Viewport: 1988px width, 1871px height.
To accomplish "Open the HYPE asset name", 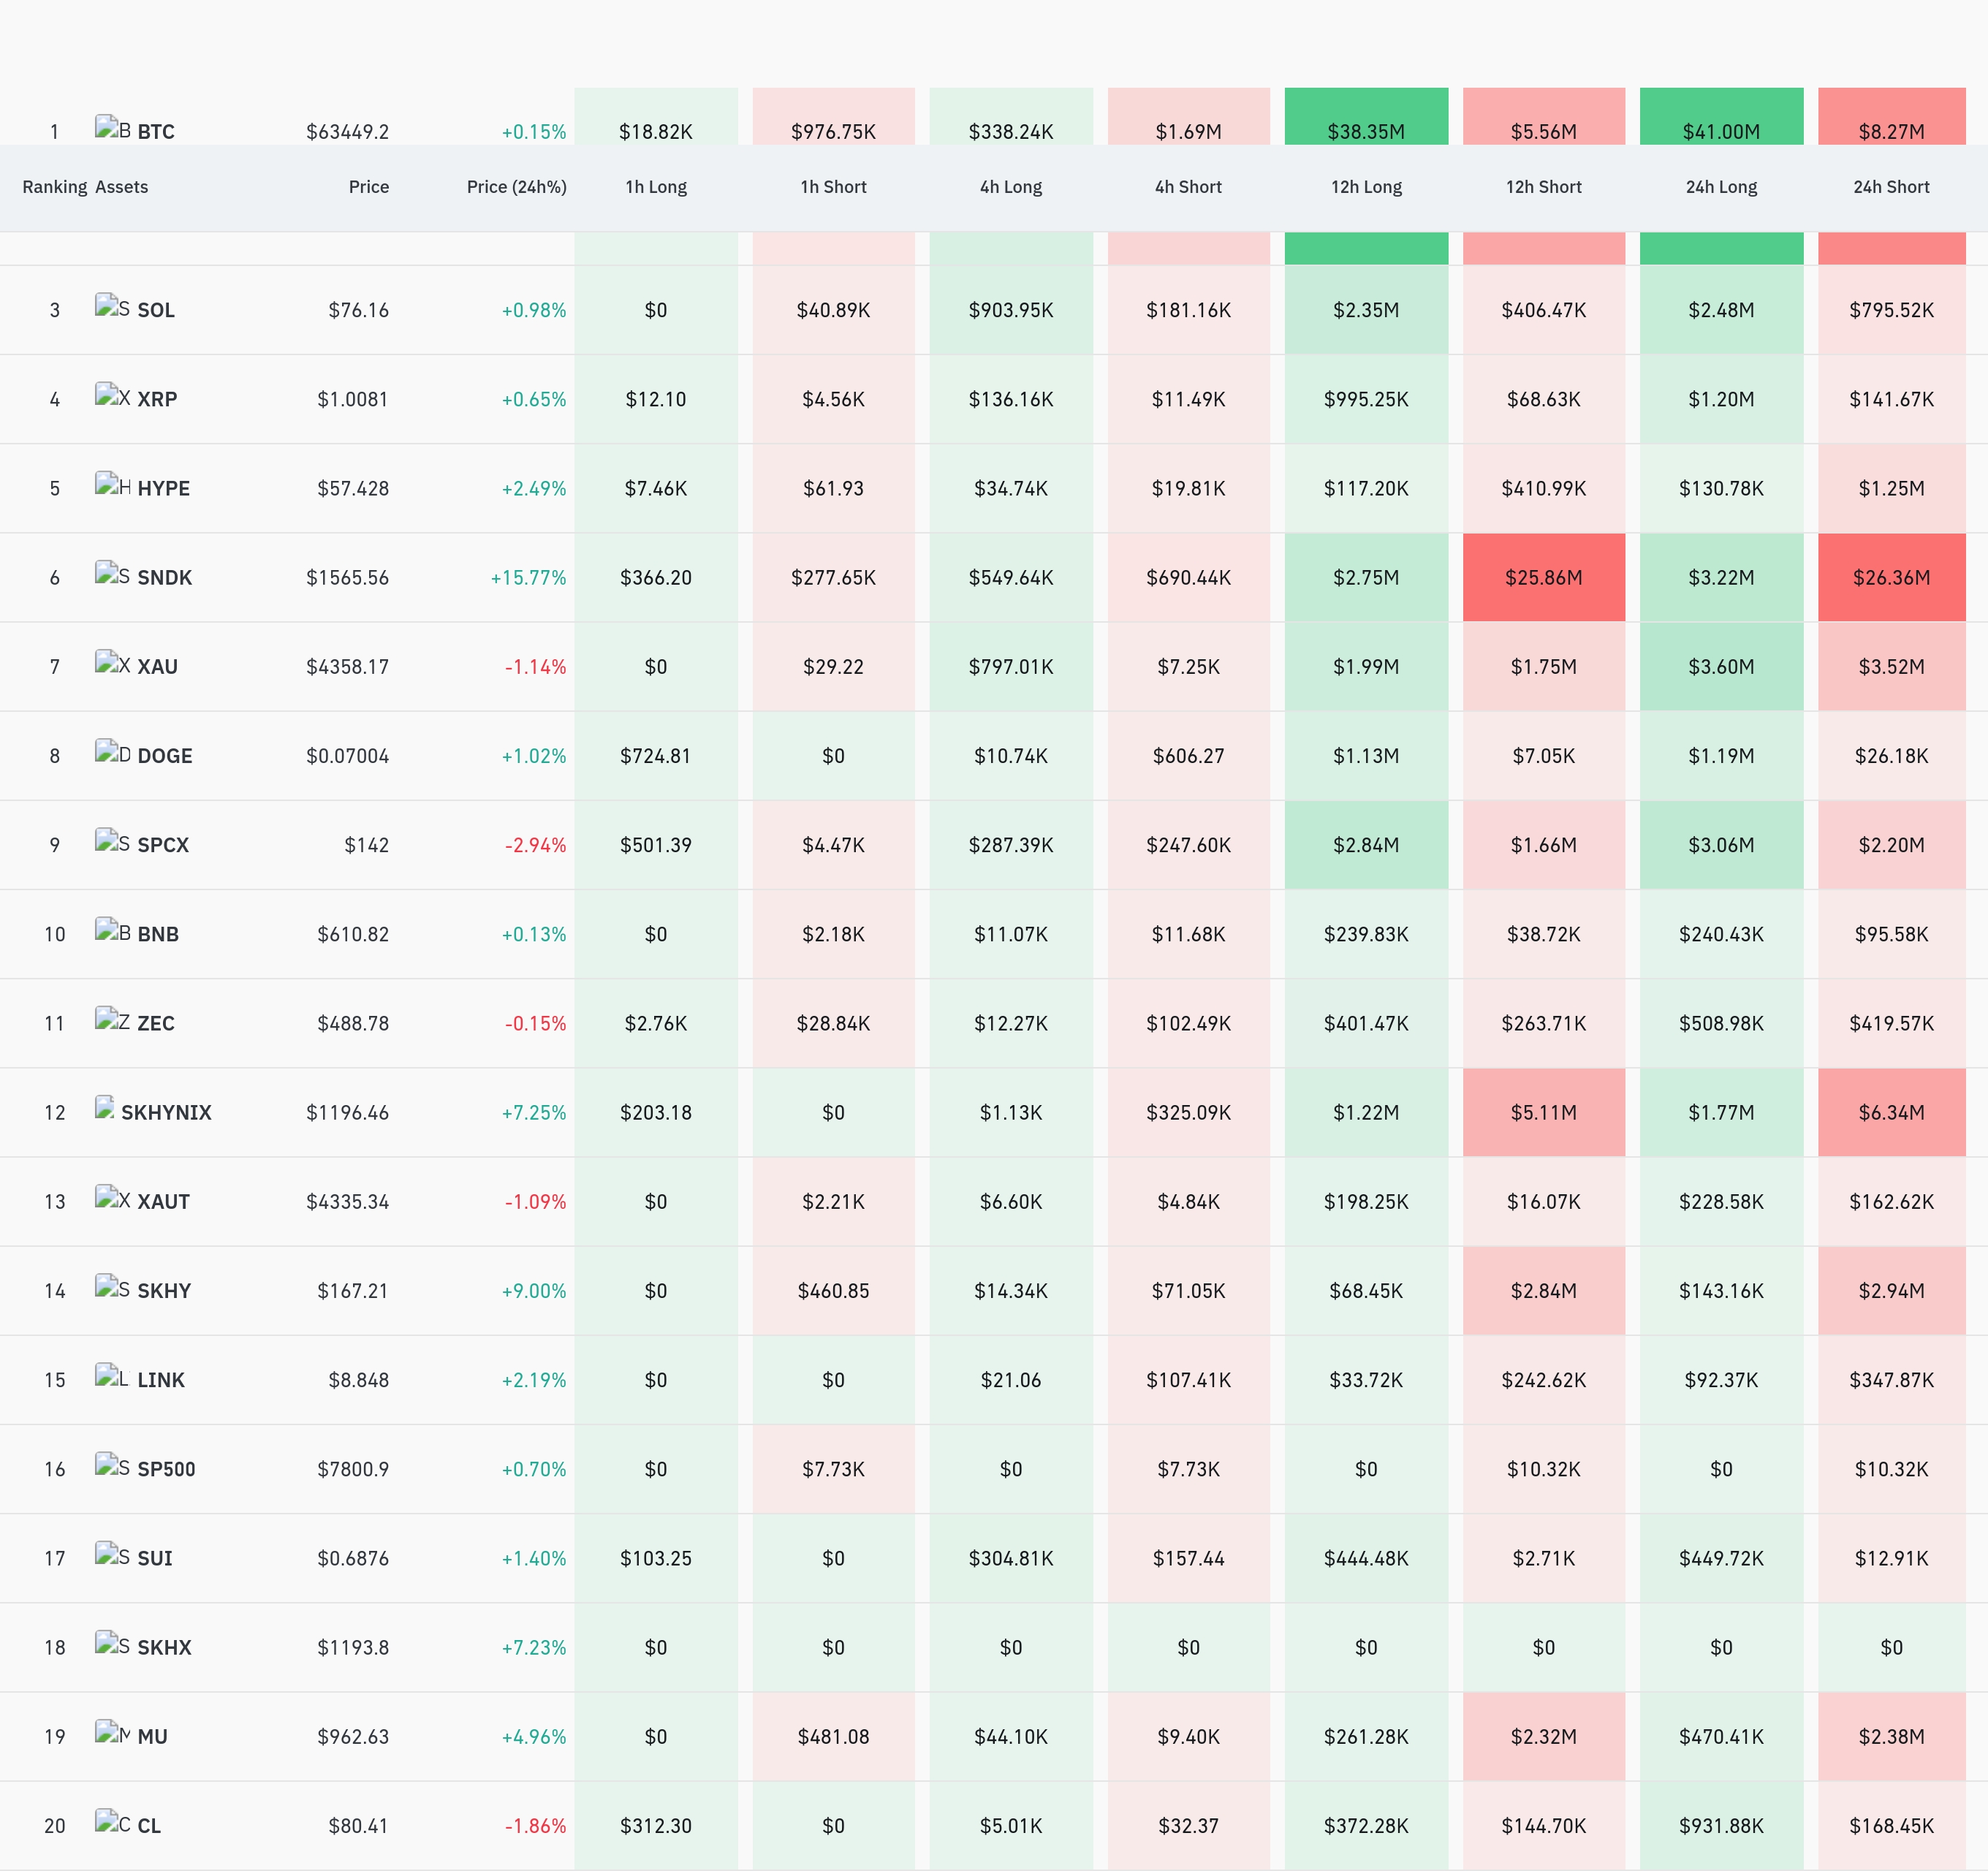I will [x=164, y=488].
